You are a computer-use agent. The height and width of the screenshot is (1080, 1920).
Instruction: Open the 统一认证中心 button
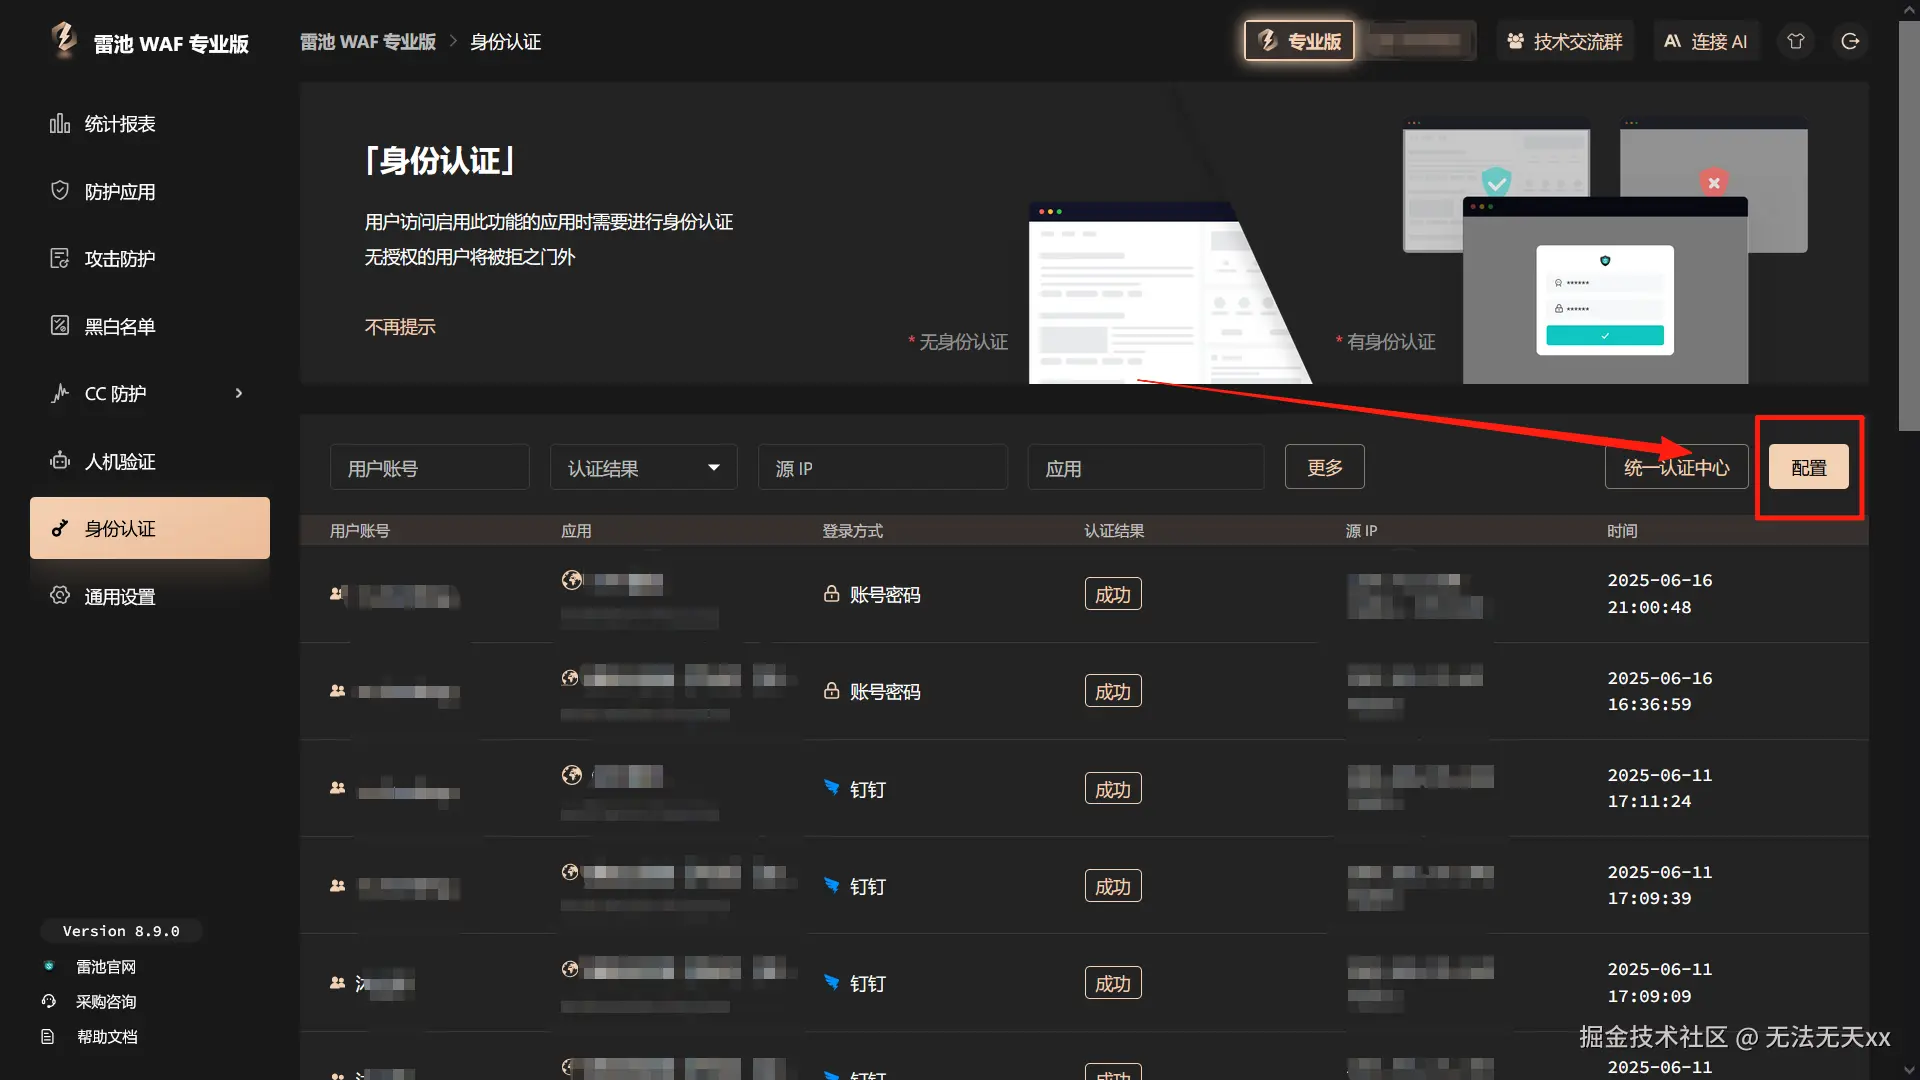pos(1676,467)
